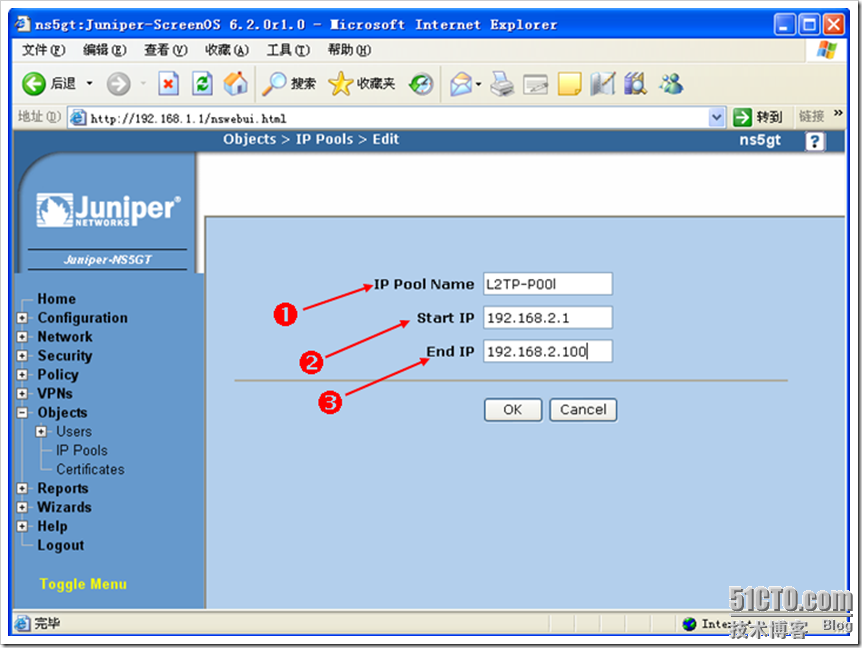The width and height of the screenshot is (862, 648).
Task: Click the Stop loading icon
Action: pos(168,84)
